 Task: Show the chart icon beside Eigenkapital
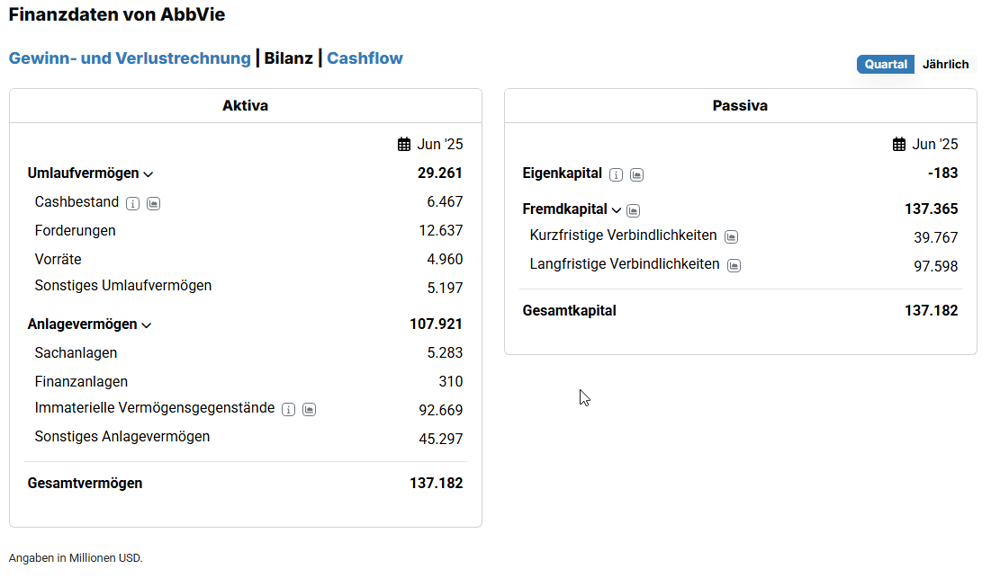click(637, 175)
